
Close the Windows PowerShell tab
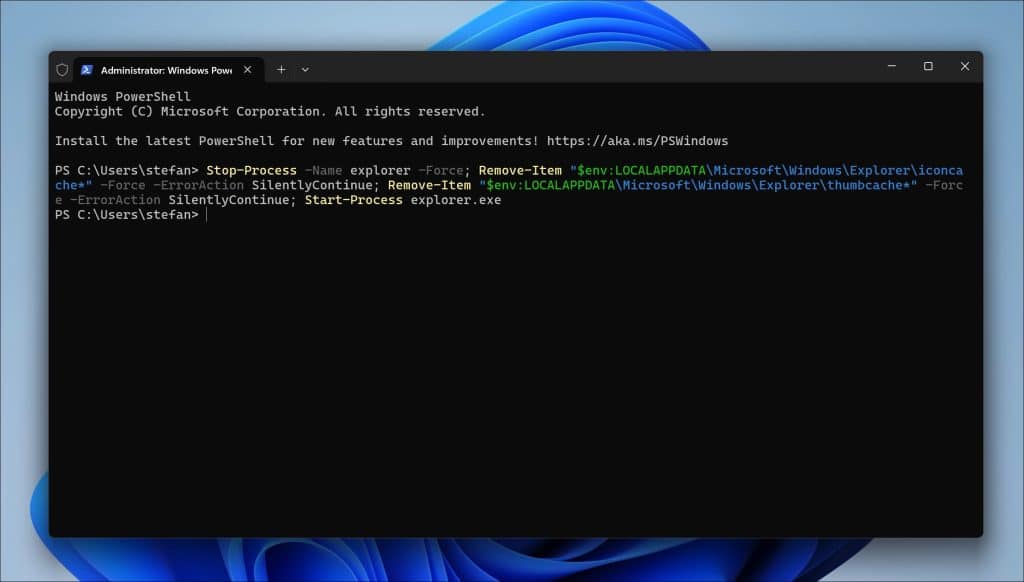pyautogui.click(x=247, y=70)
